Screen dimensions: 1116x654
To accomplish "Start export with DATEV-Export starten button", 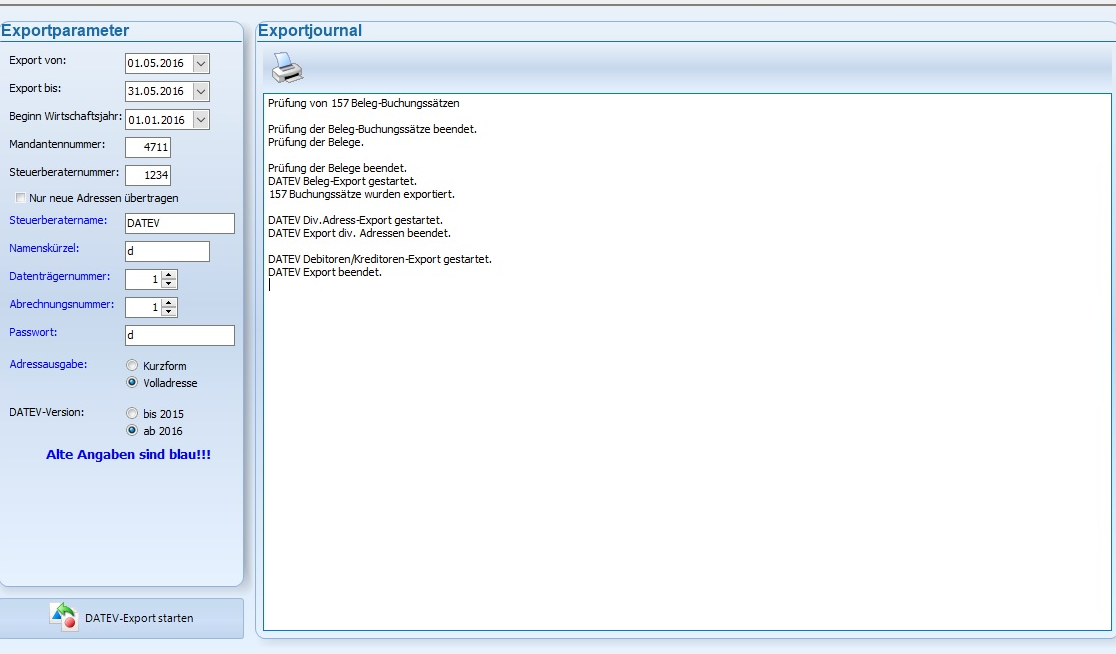I will point(122,618).
